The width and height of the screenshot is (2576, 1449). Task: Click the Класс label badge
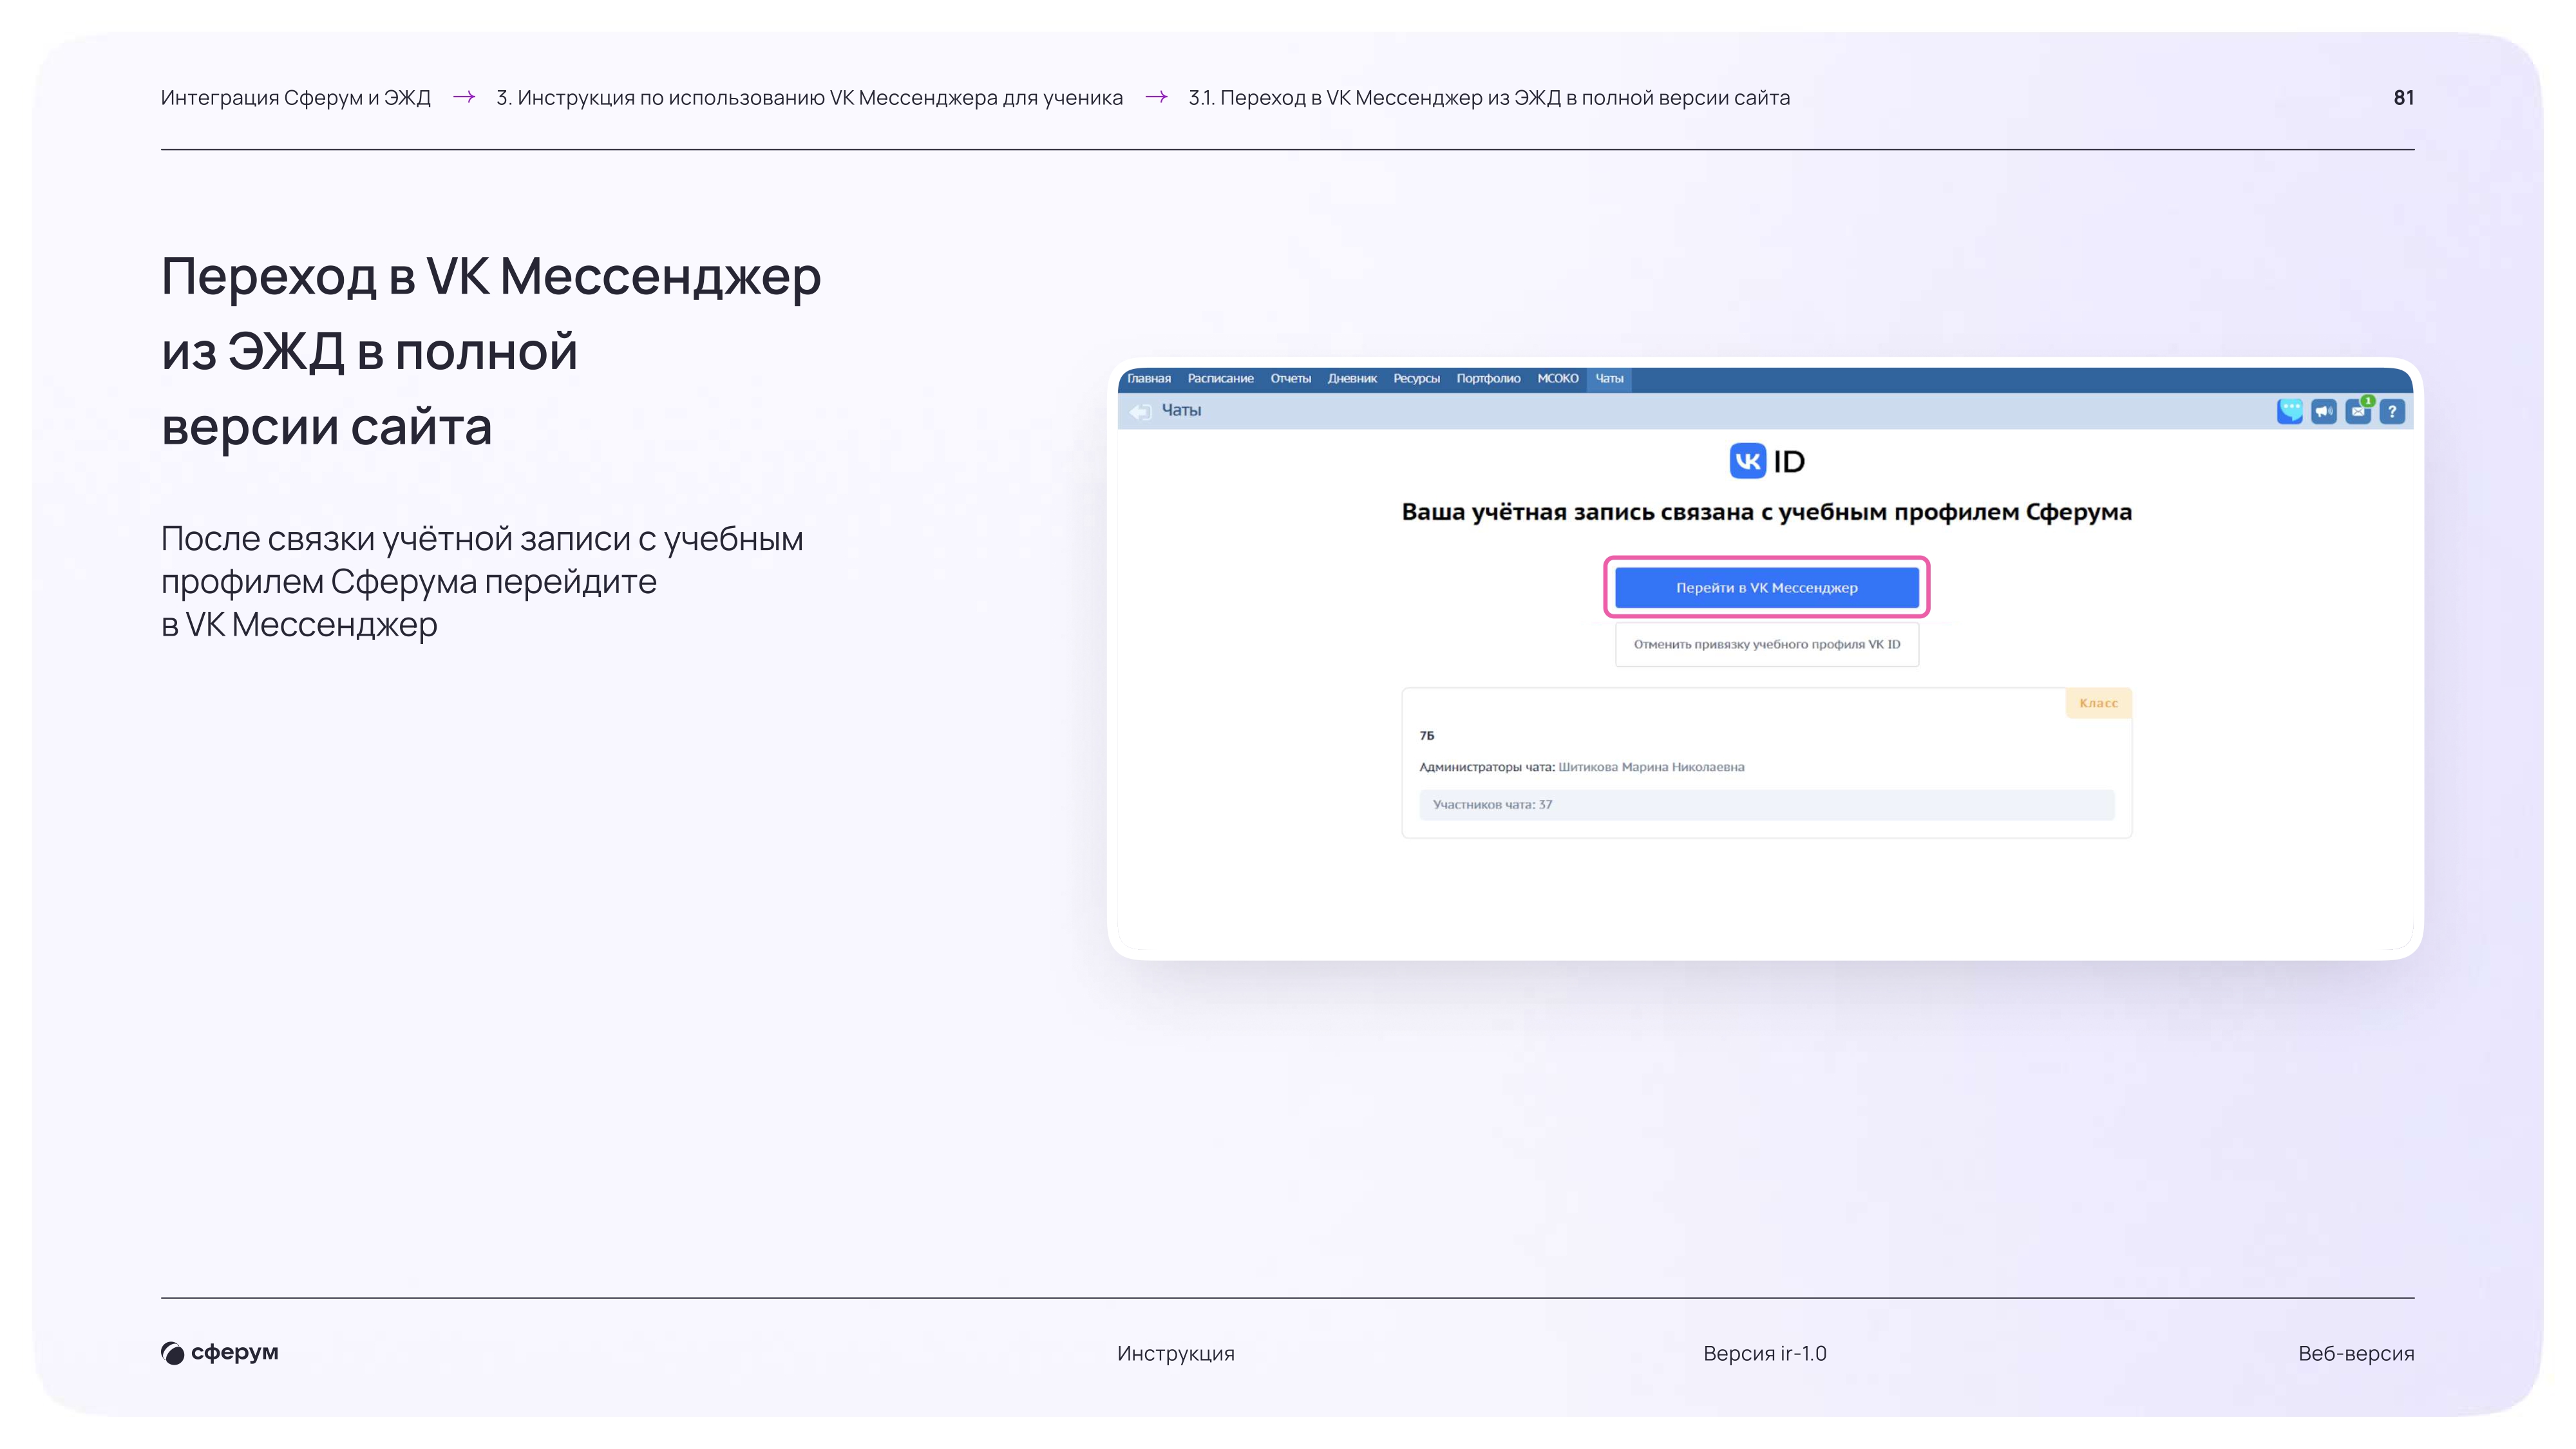pyautogui.click(x=2098, y=703)
